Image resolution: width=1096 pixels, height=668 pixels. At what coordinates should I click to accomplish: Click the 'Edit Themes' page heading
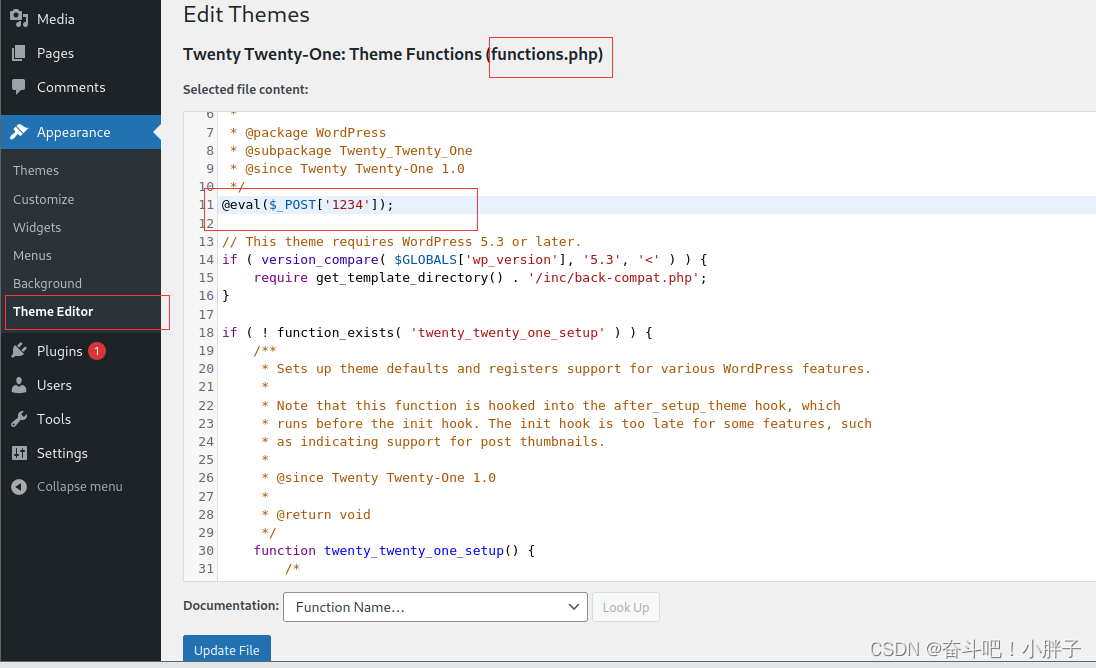point(246,15)
